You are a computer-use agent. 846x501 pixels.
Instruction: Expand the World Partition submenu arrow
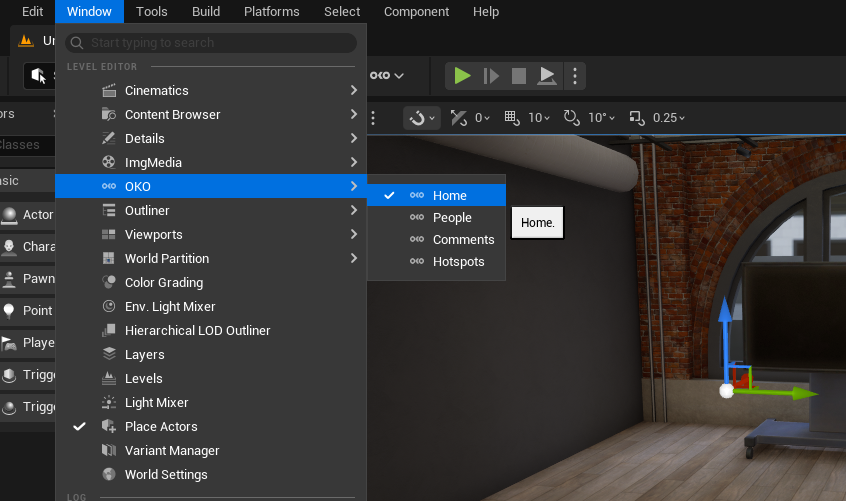tap(354, 258)
